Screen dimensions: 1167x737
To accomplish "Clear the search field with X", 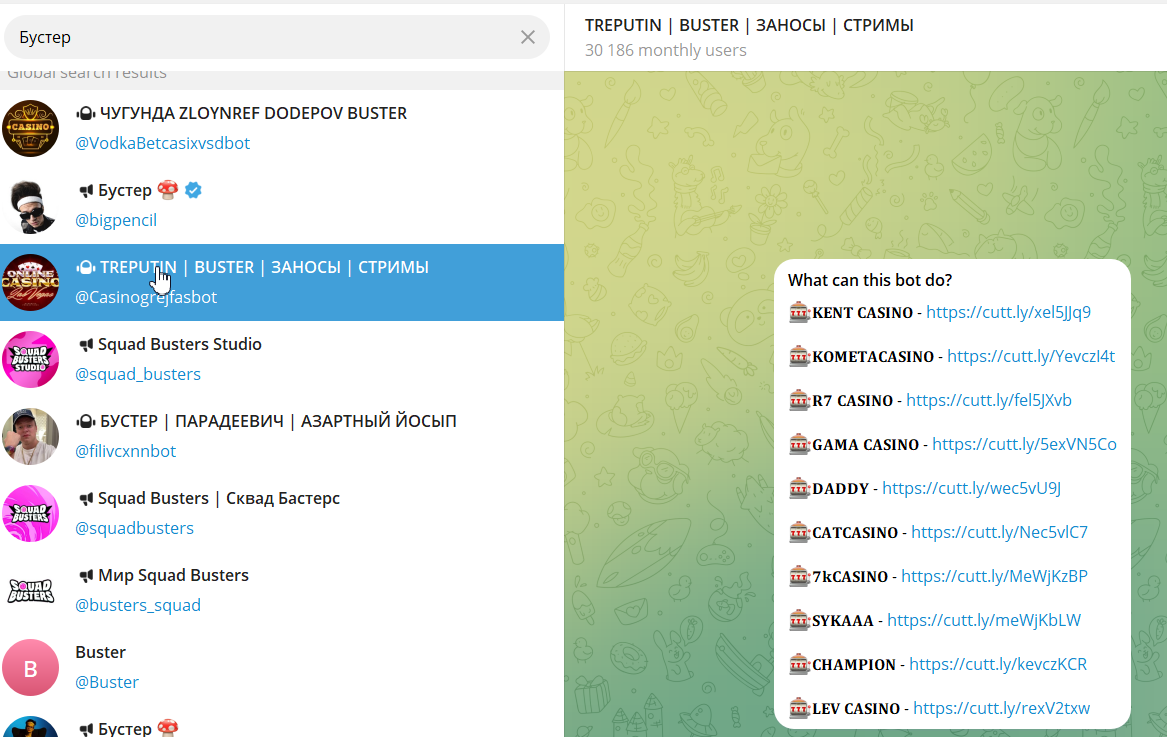I will click(x=528, y=37).
